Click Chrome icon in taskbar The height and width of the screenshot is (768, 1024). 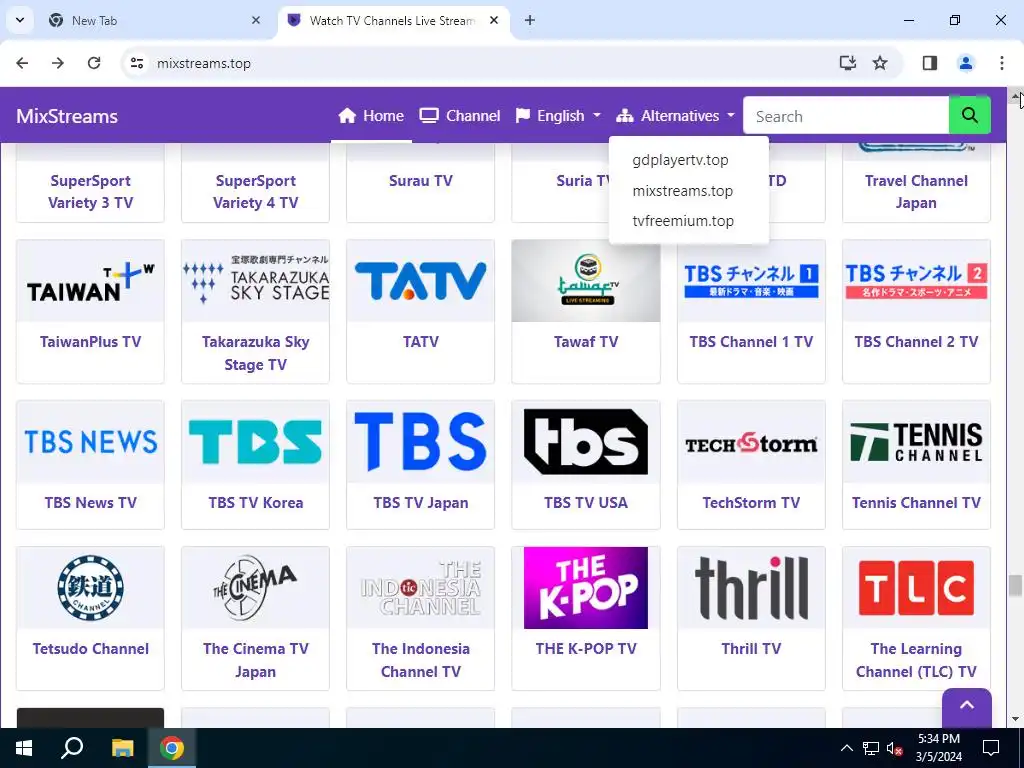coord(172,748)
